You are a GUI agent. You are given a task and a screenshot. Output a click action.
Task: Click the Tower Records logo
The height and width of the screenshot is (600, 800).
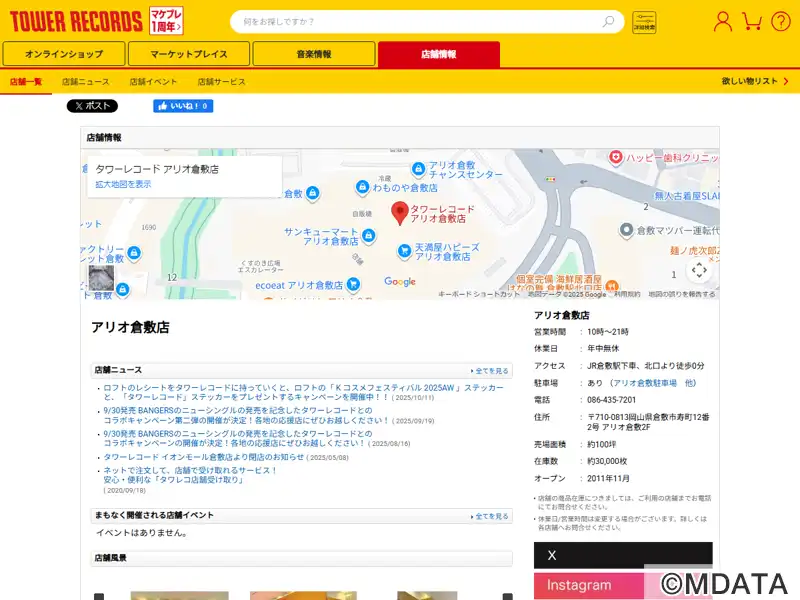[x=77, y=20]
